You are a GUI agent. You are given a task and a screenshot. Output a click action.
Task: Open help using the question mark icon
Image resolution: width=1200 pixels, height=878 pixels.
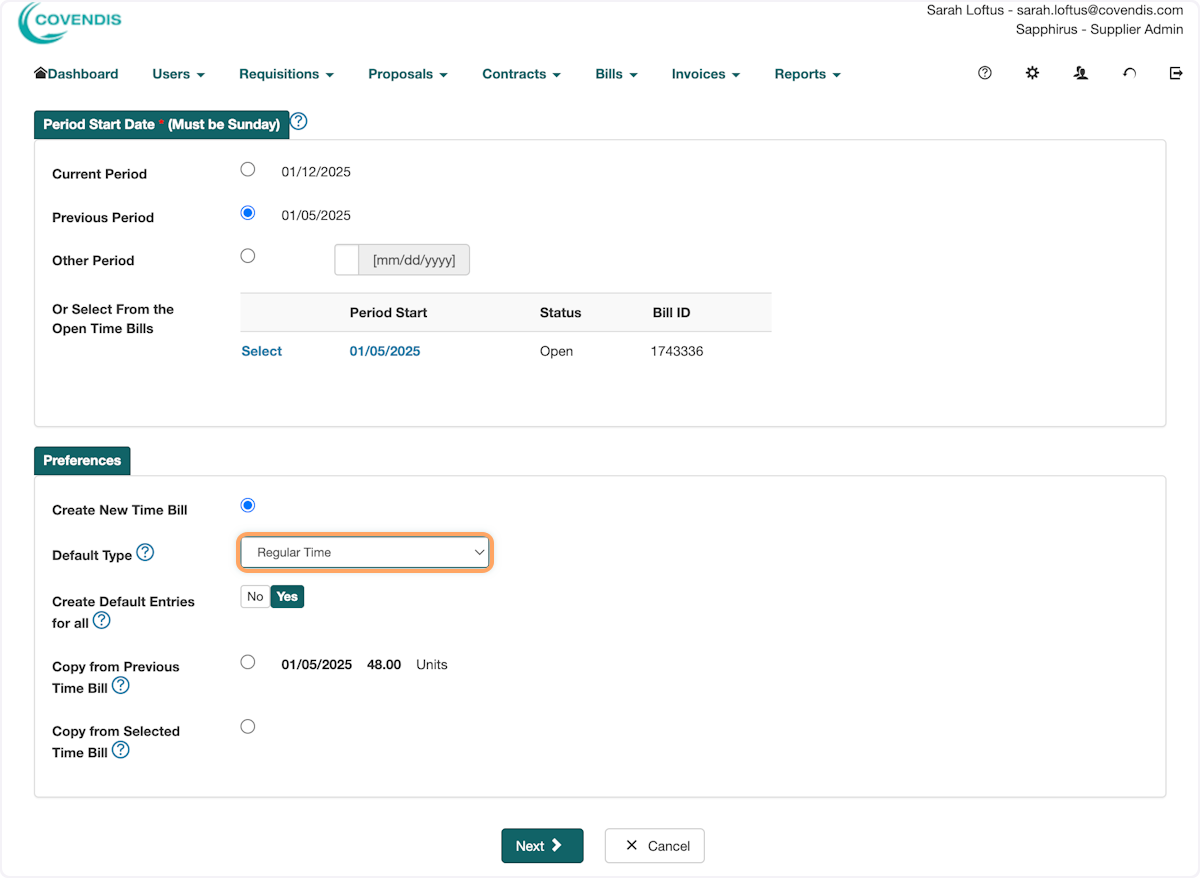[x=984, y=72]
